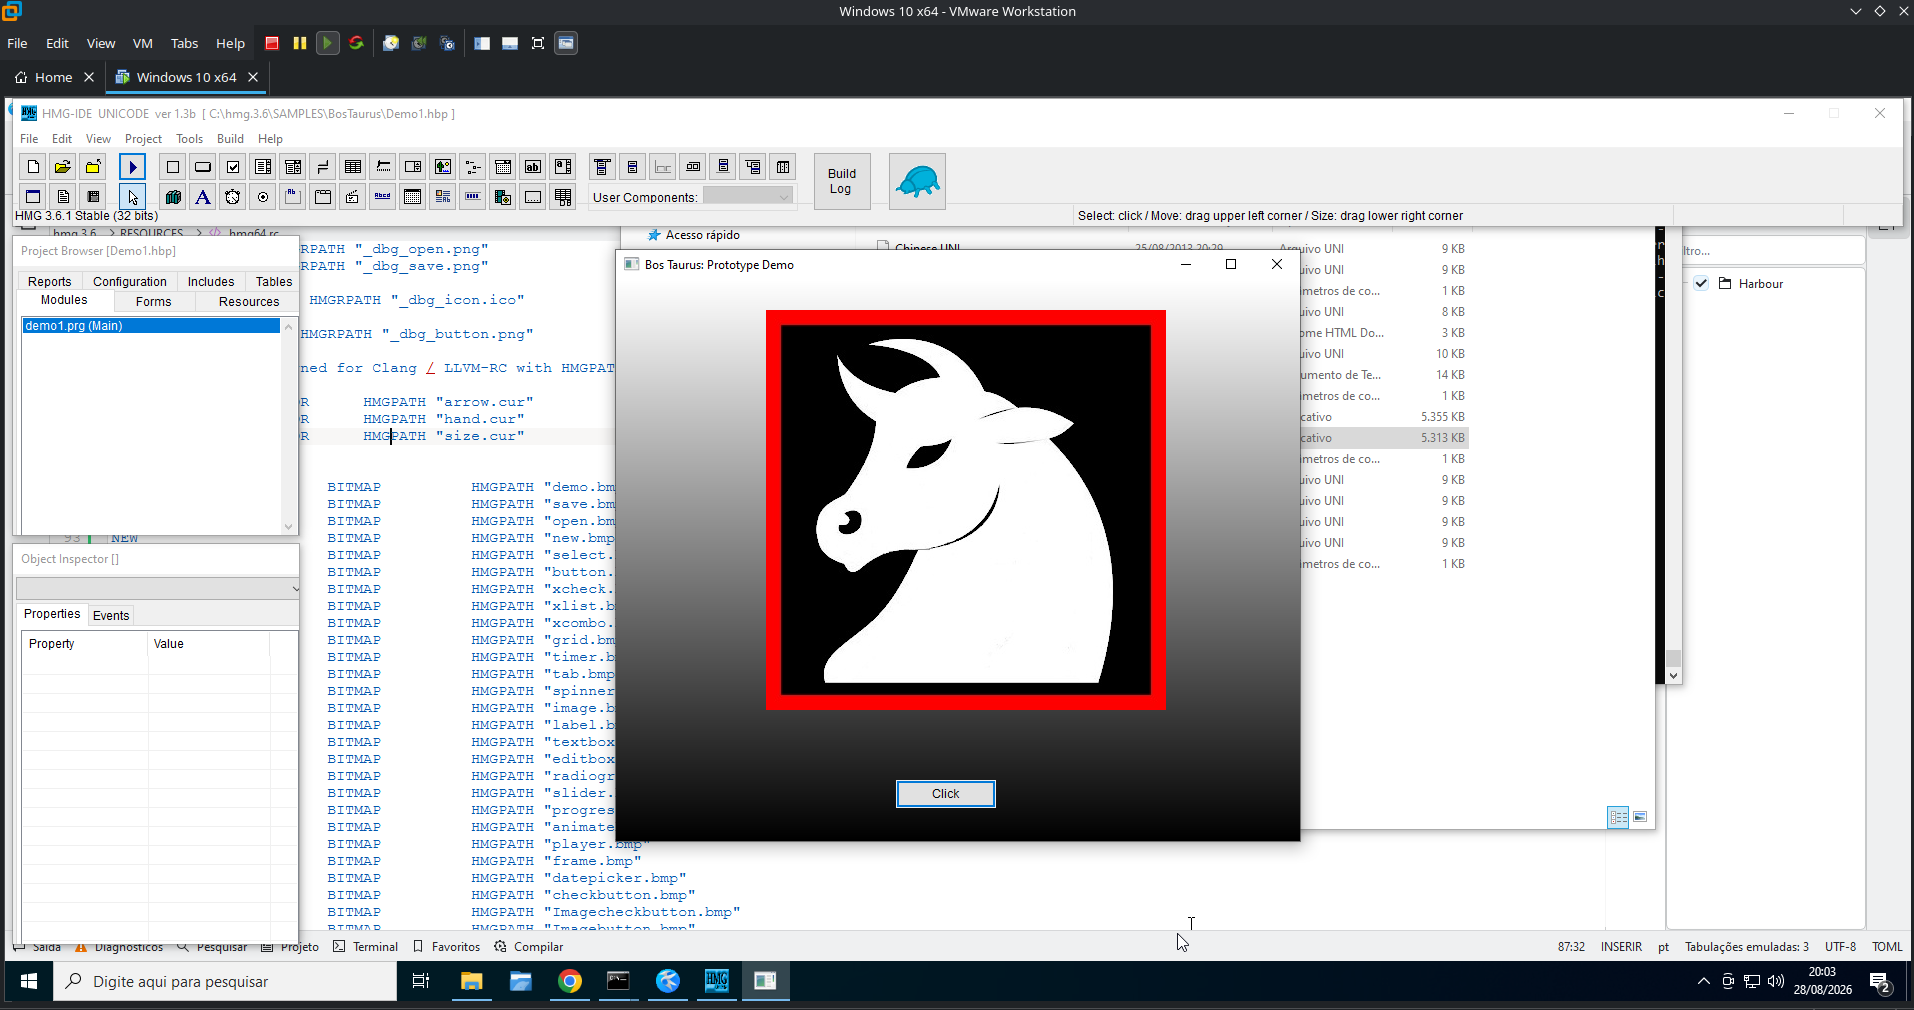Image resolution: width=1914 pixels, height=1010 pixels.
Task: Click the Windows search box 'Digite aqui para pesquisar'
Action: tap(224, 982)
